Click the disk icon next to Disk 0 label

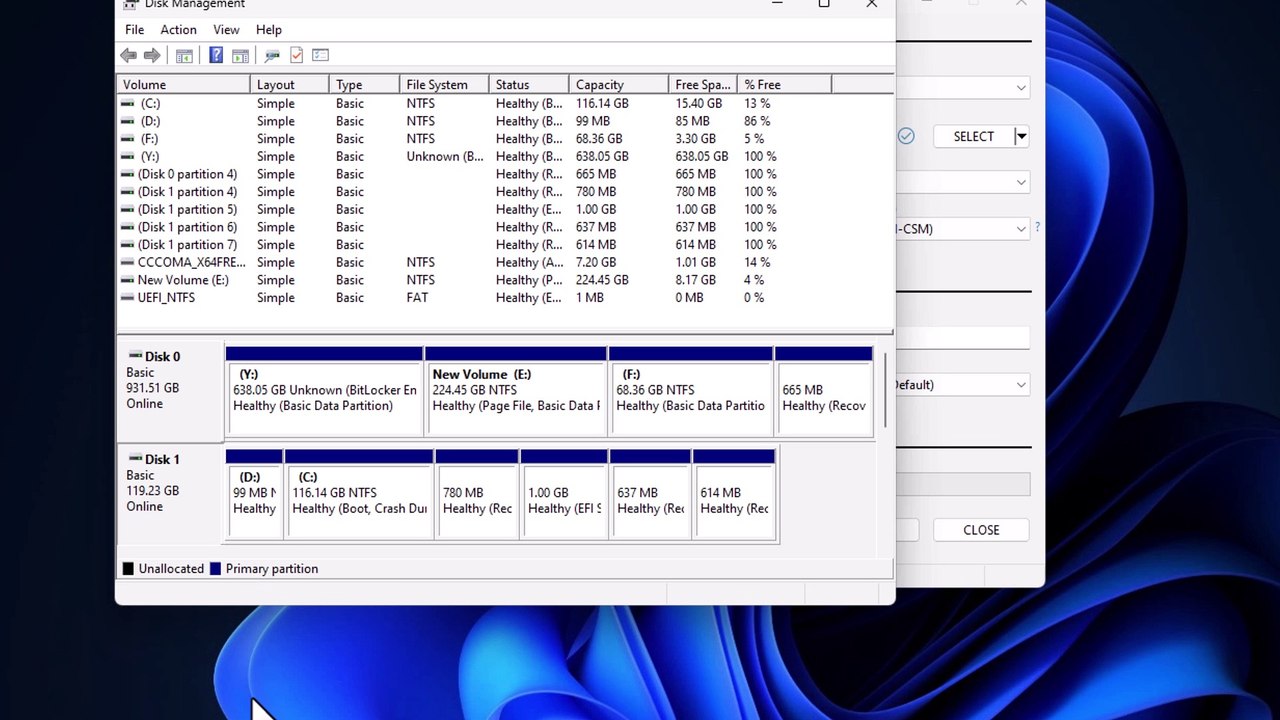pyautogui.click(x=134, y=357)
